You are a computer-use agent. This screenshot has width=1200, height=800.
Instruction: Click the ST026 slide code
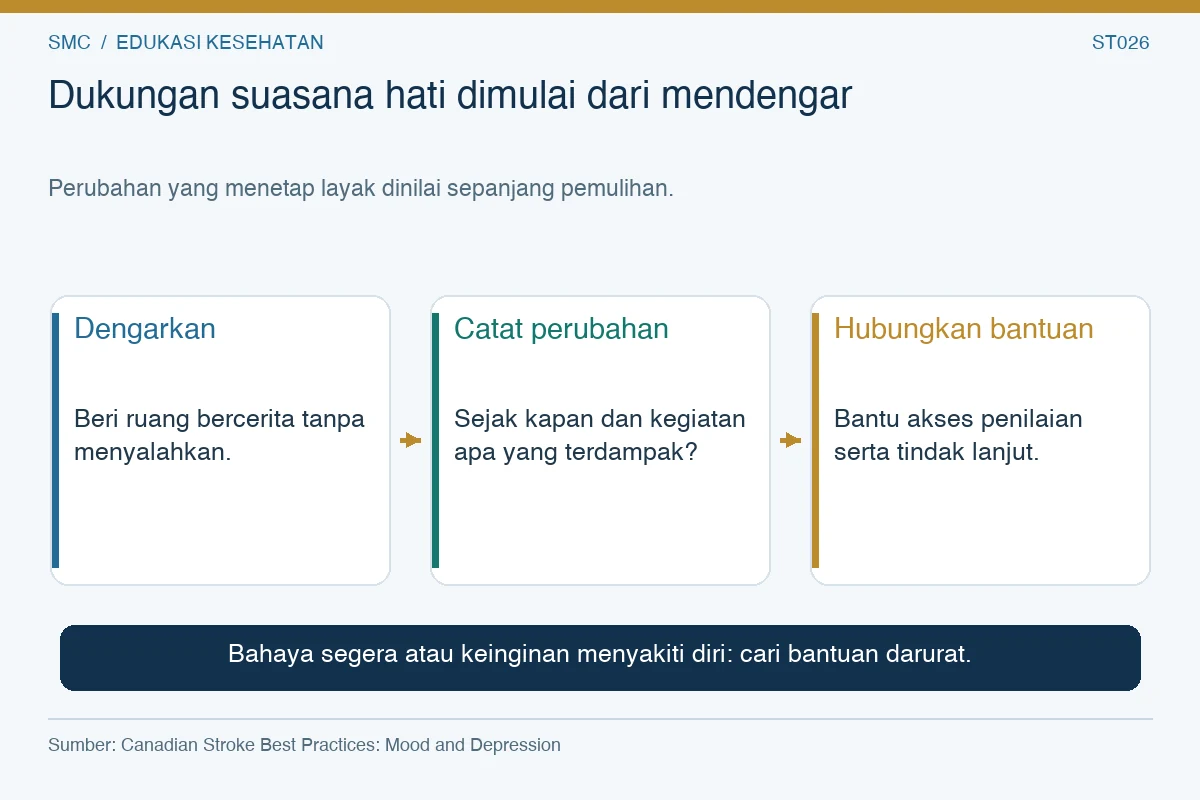pyautogui.click(x=1121, y=42)
